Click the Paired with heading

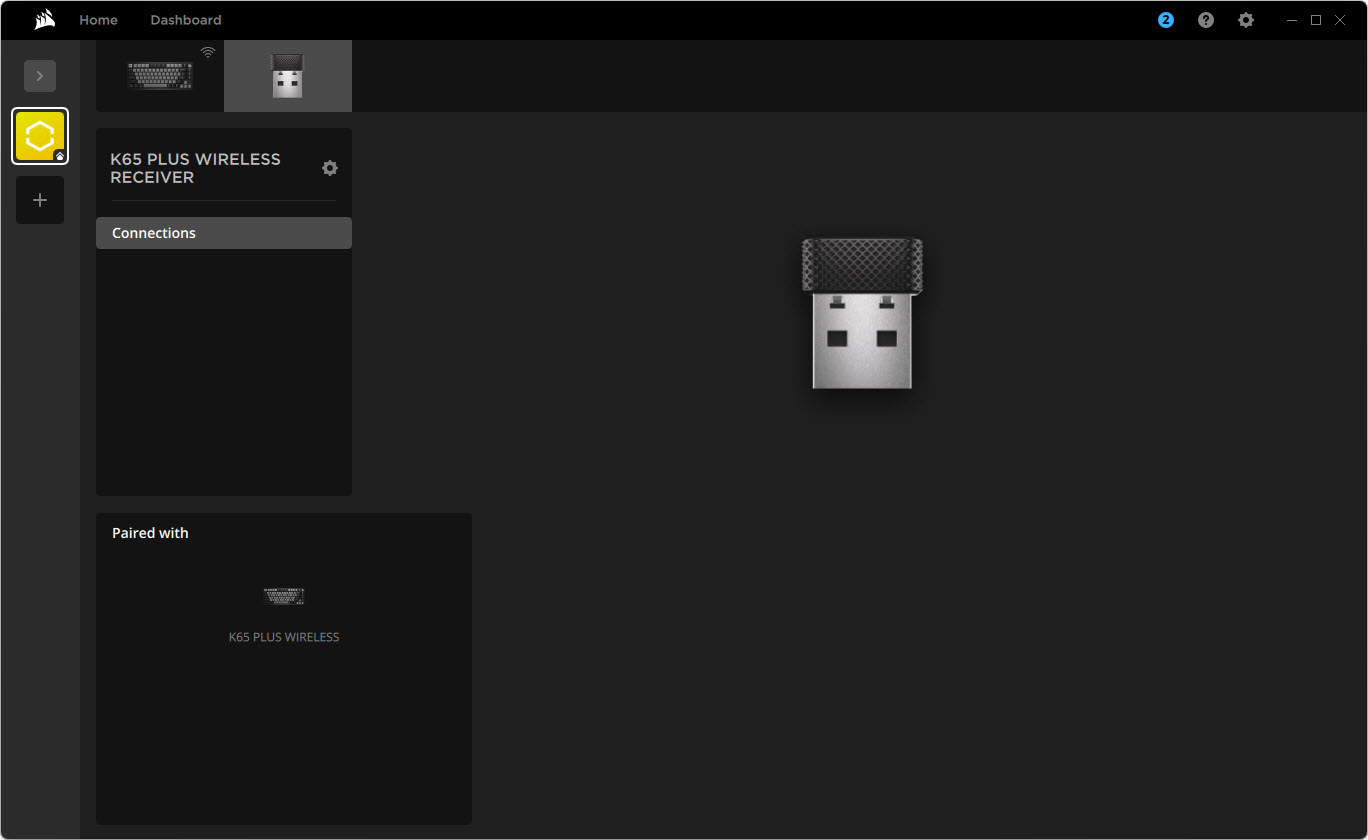tap(150, 533)
